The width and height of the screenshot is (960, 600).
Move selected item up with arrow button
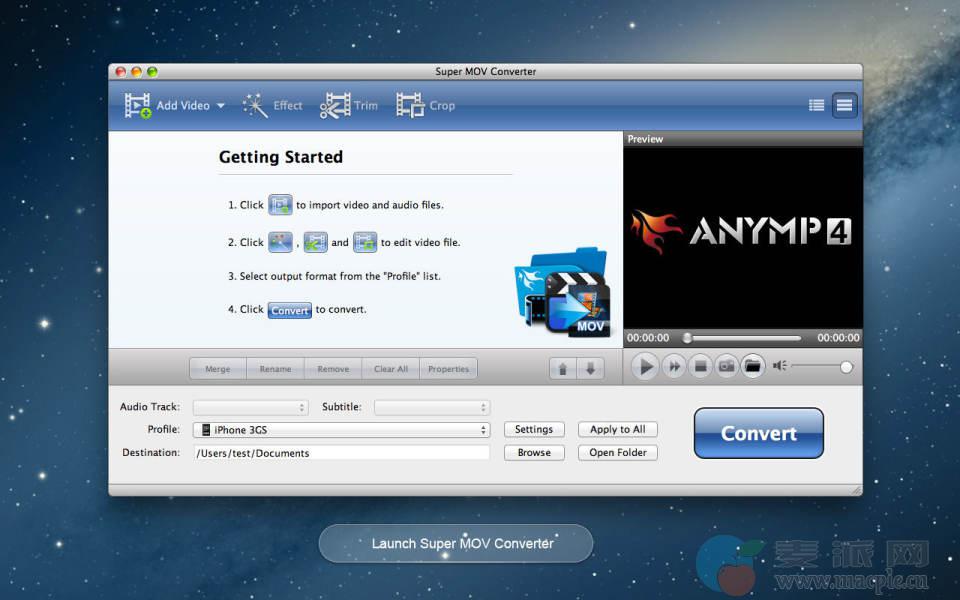[563, 369]
